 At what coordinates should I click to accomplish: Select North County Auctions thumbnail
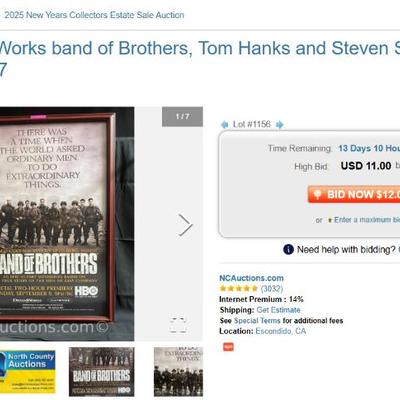28,372
